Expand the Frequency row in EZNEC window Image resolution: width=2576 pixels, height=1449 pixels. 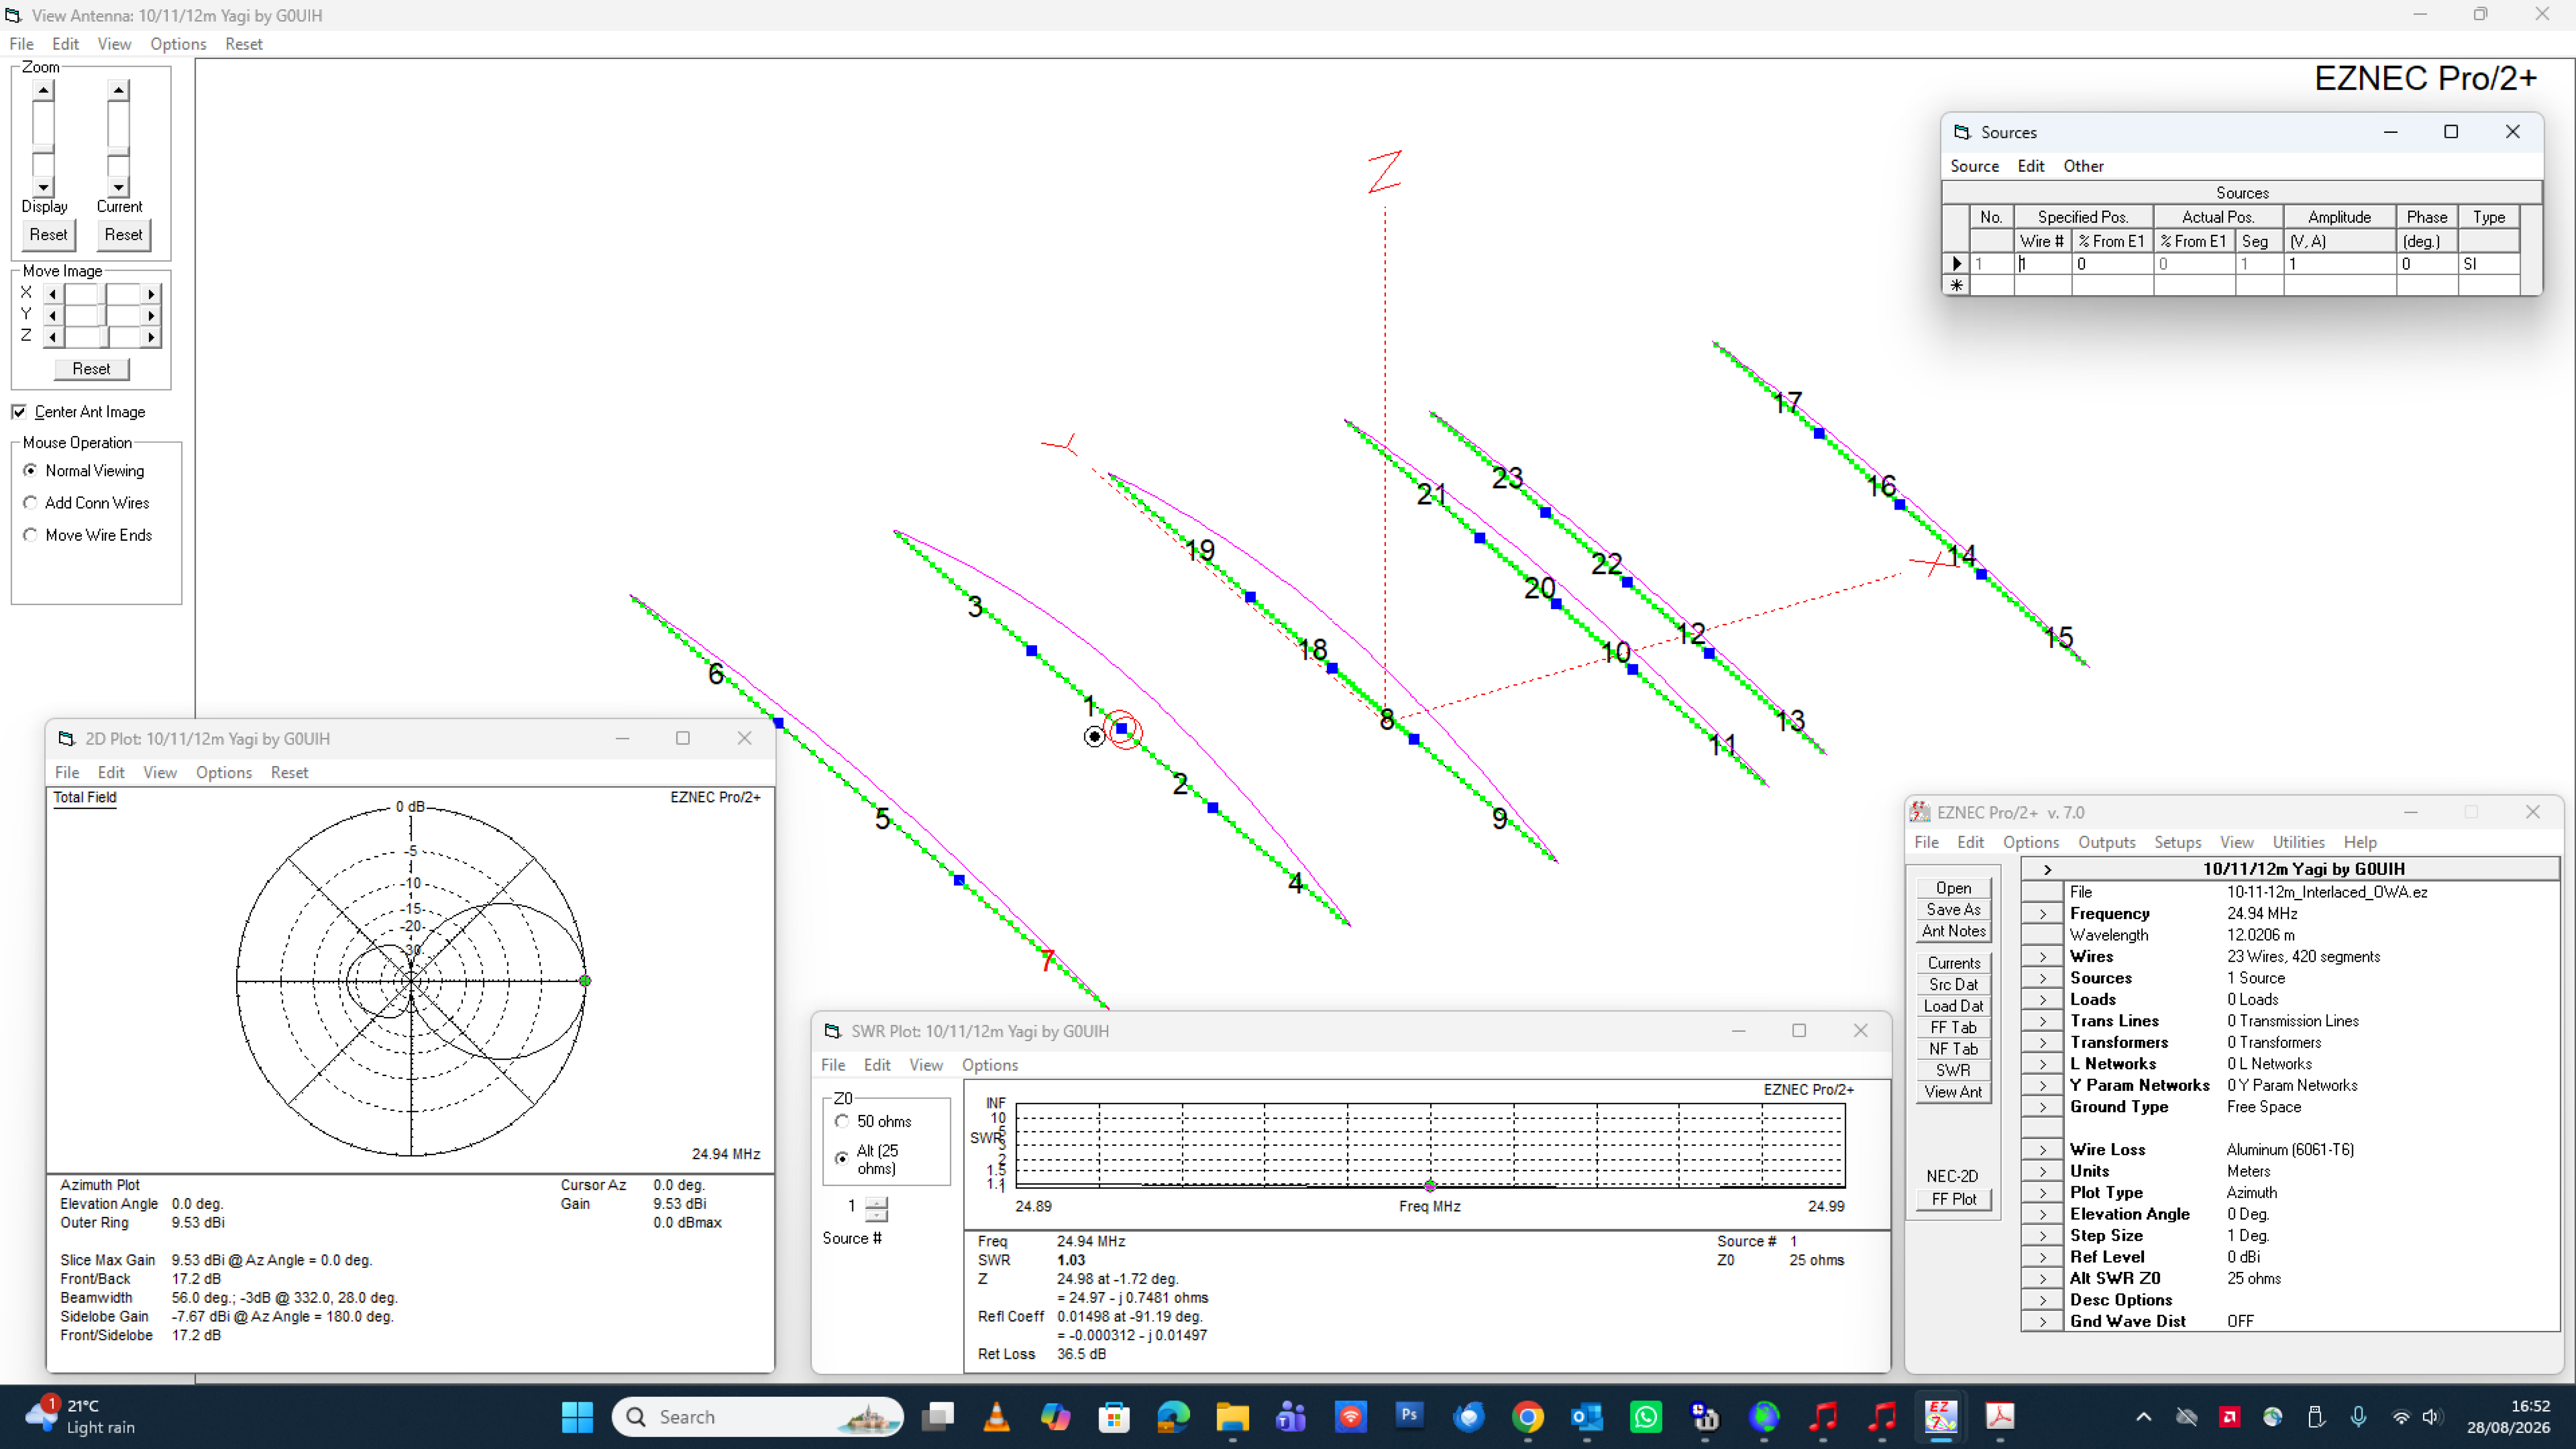click(2043, 914)
